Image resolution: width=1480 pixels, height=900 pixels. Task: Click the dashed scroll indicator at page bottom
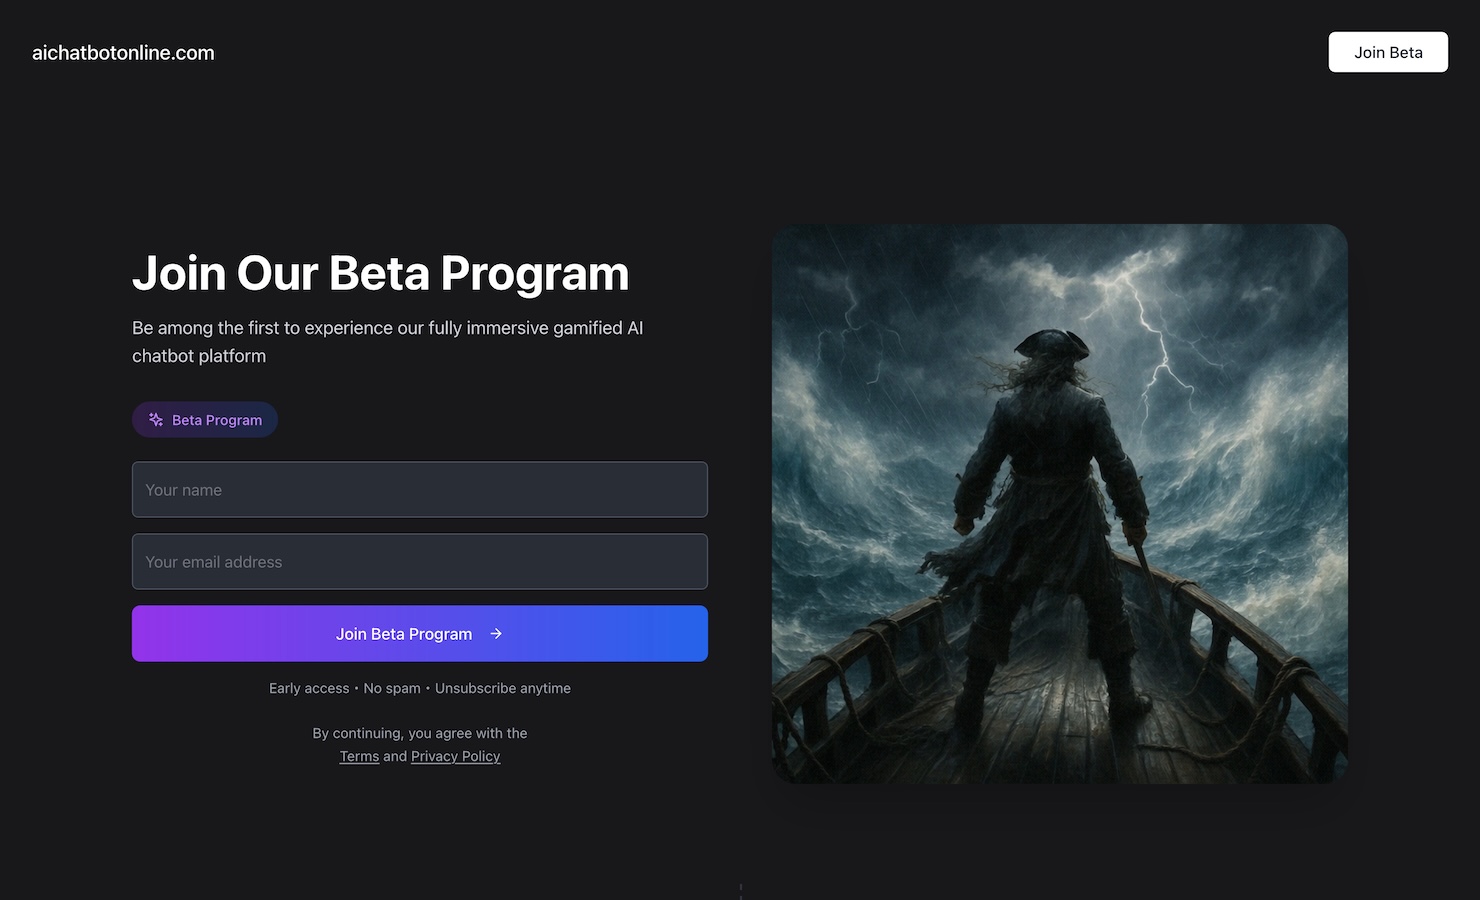click(x=740, y=891)
